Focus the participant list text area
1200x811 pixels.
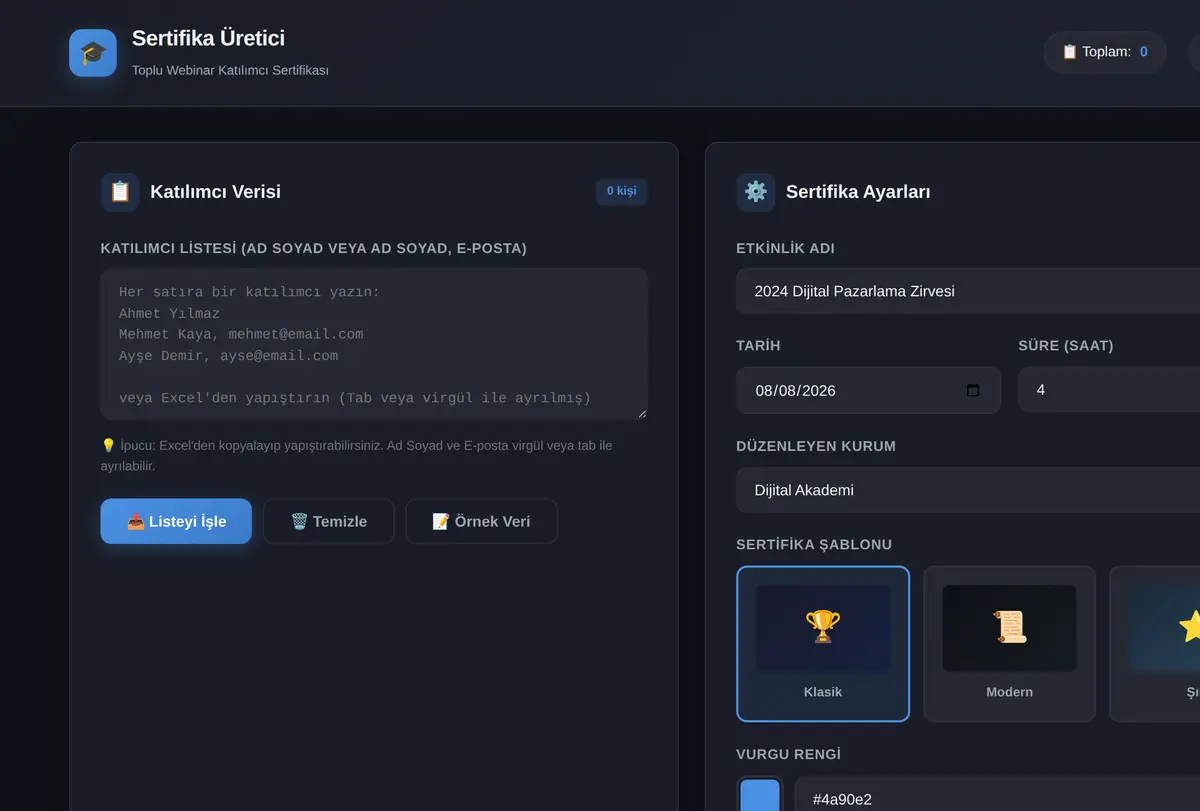[374, 344]
